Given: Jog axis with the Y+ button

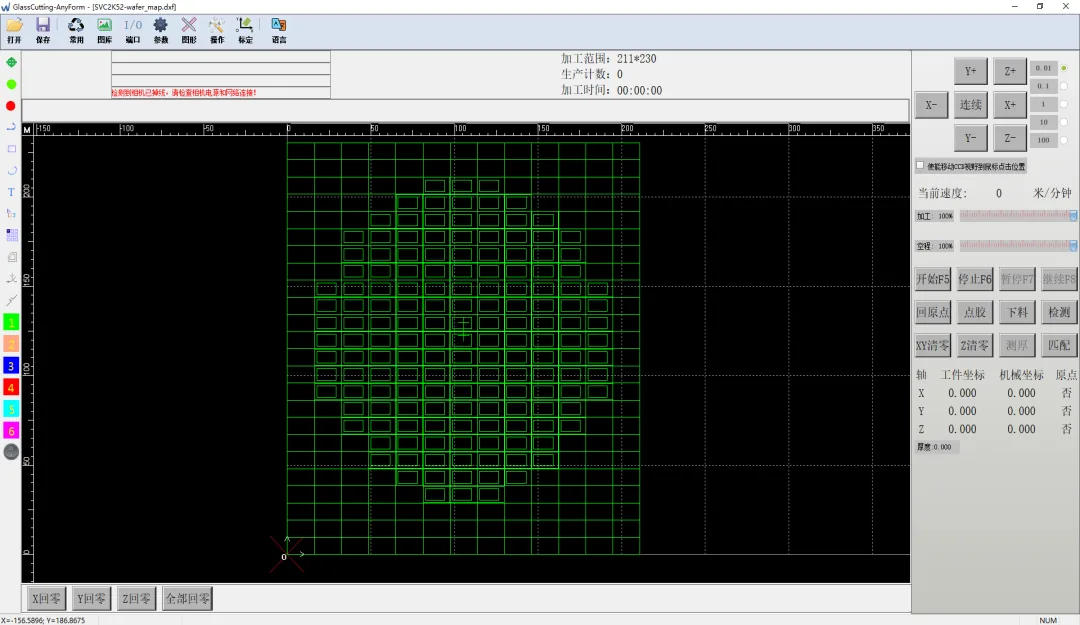Looking at the screenshot, I should coord(970,71).
